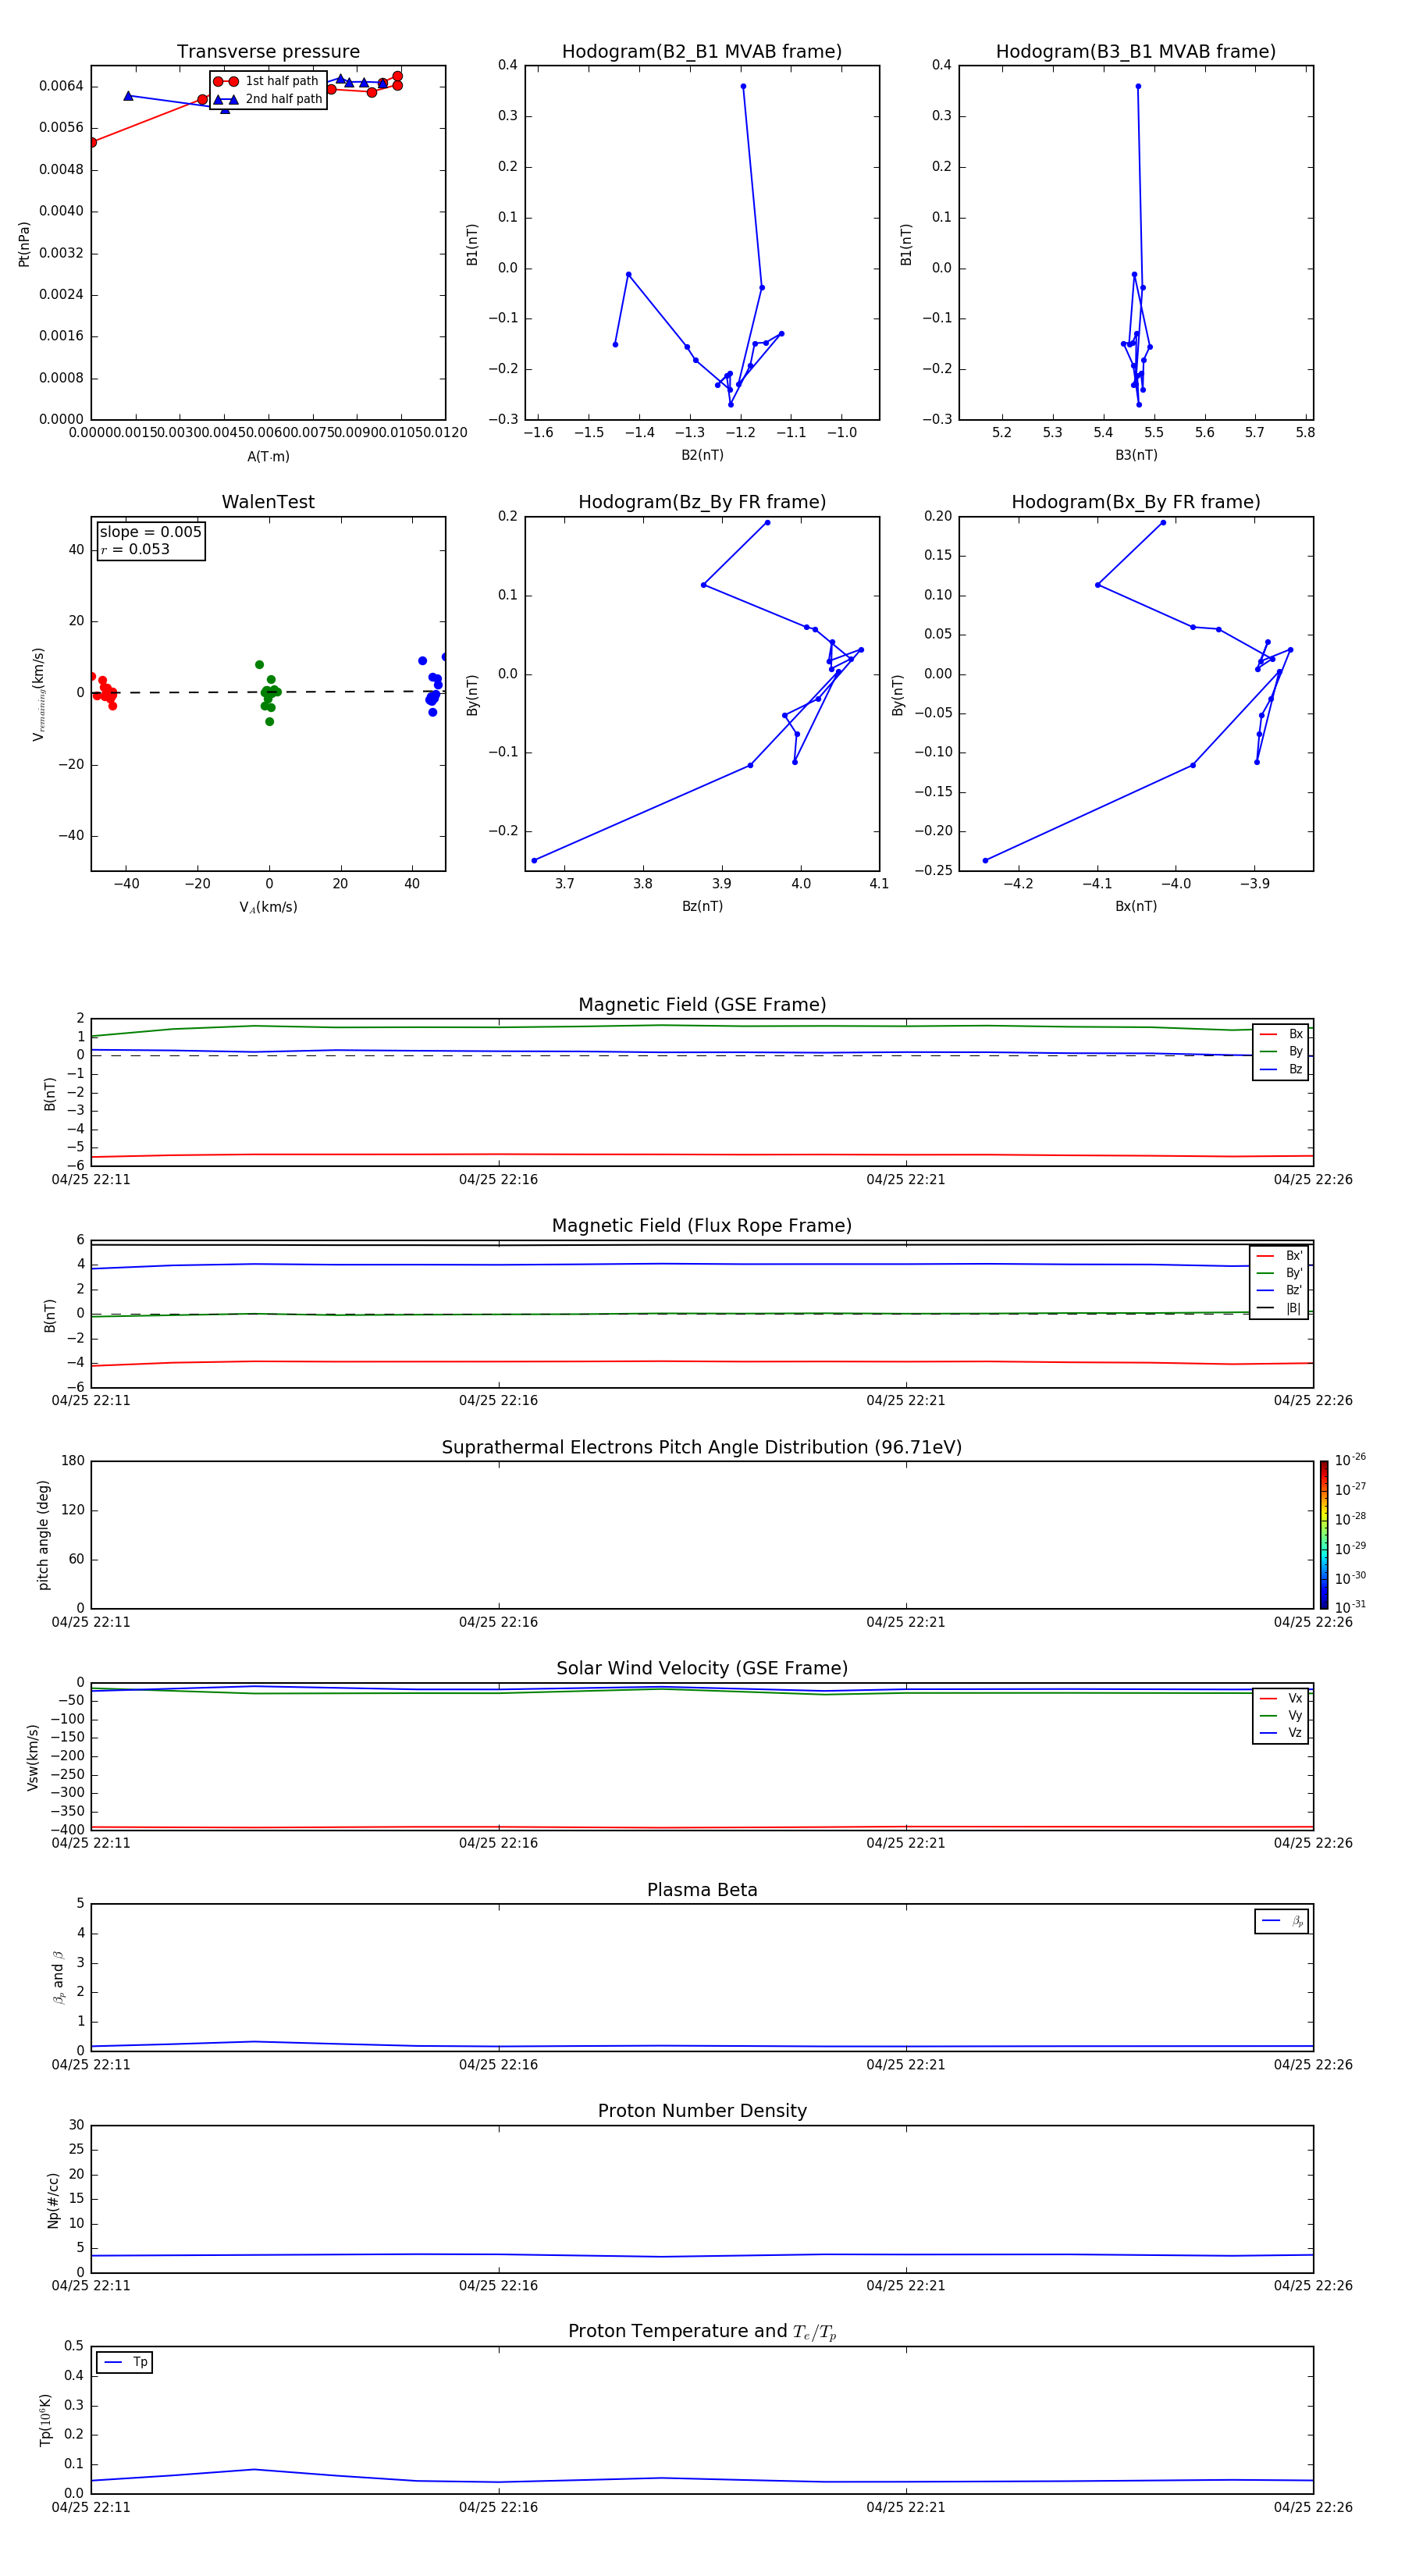Image resolution: width=1405 pixels, height=2576 pixels.
Task: Click the 'Np(#/cc)' y-axis label
Action: pyautogui.click(x=53, y=2200)
